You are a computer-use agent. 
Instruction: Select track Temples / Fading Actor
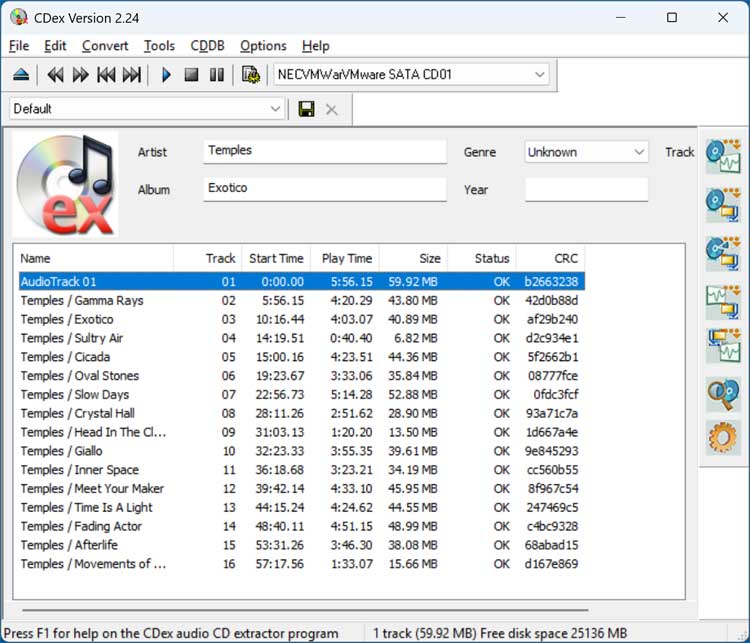point(302,526)
